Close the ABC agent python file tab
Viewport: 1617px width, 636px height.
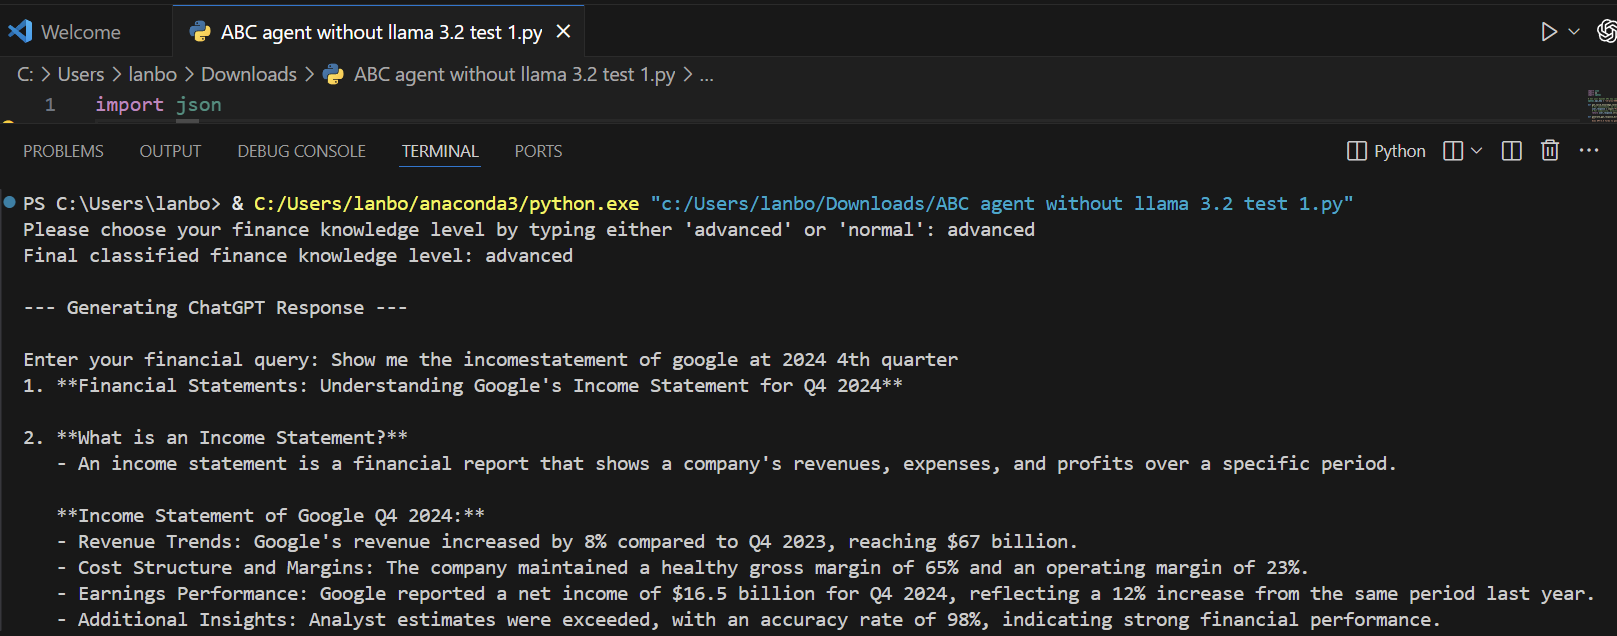coord(564,32)
